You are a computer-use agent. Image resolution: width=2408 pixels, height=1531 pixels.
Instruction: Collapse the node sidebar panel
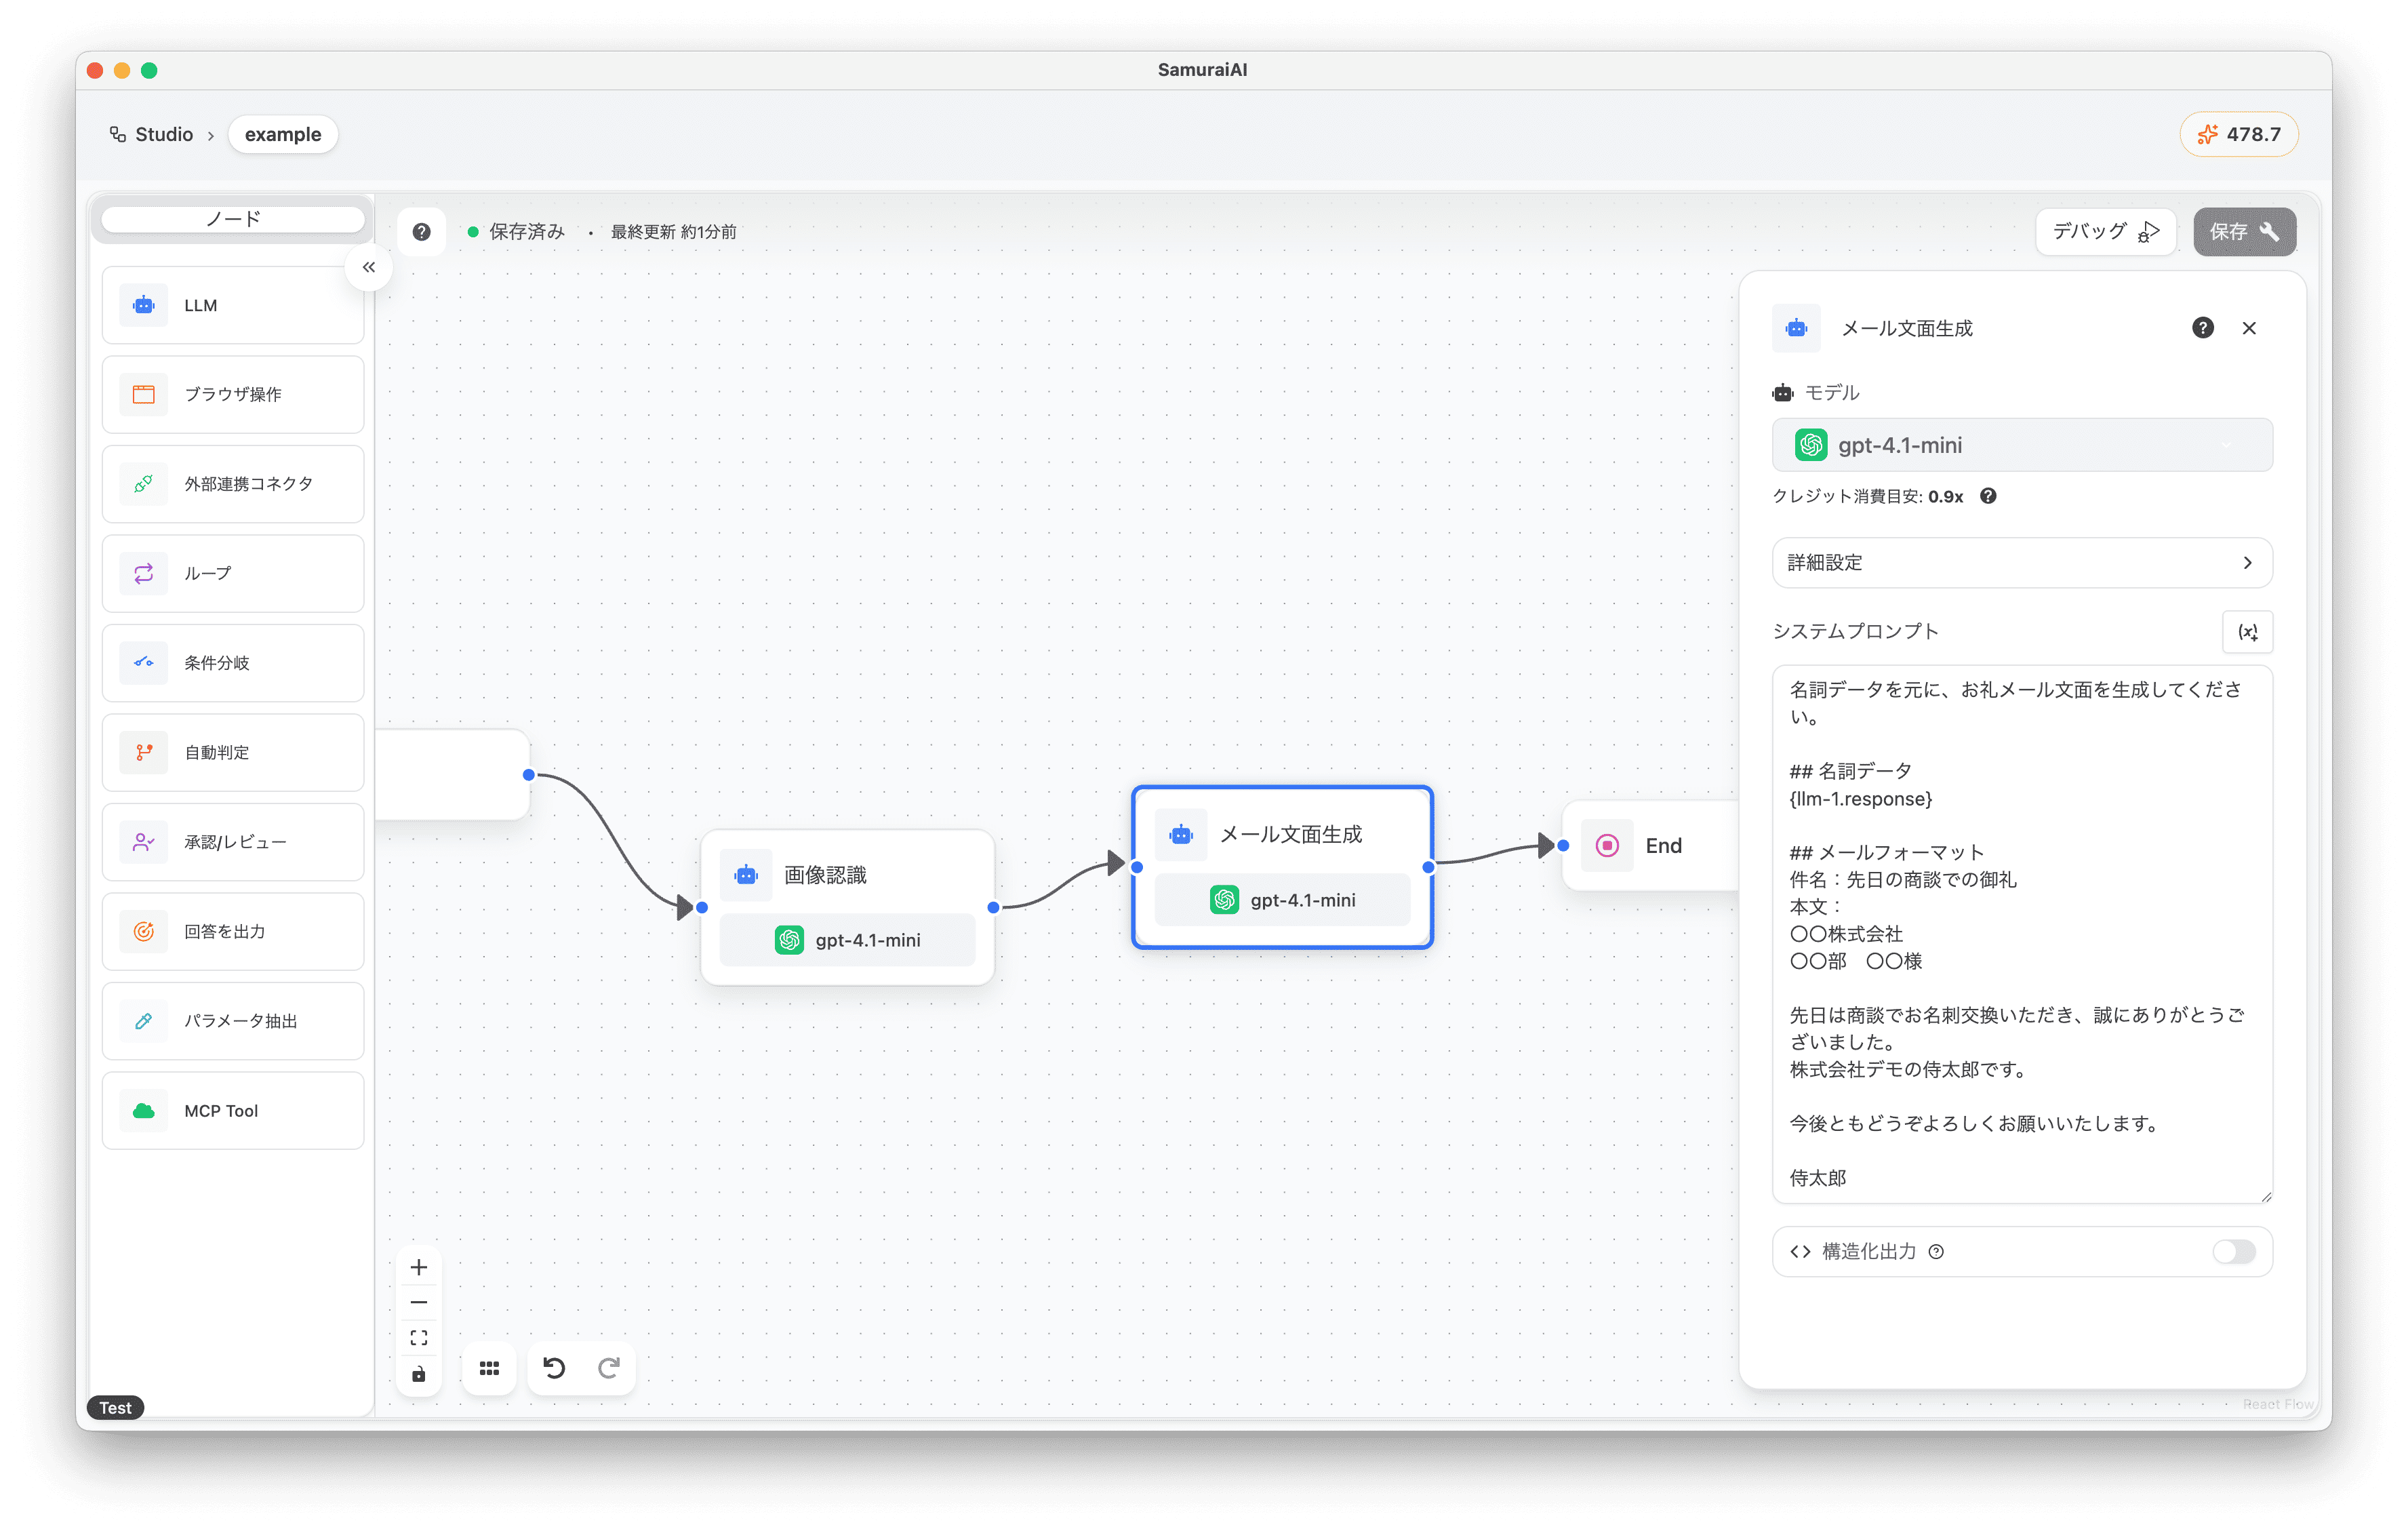pyautogui.click(x=369, y=267)
